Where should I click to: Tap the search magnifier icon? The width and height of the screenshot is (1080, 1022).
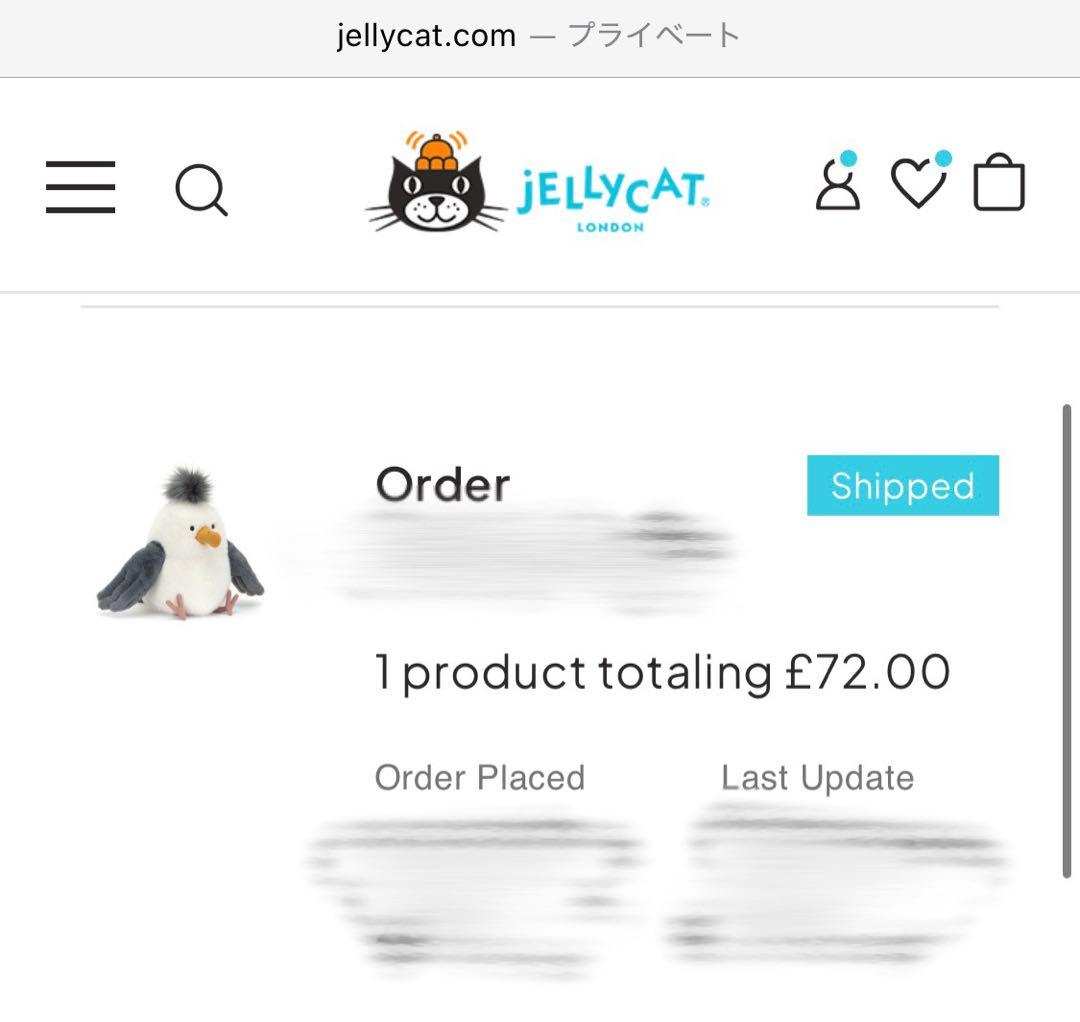click(x=201, y=190)
